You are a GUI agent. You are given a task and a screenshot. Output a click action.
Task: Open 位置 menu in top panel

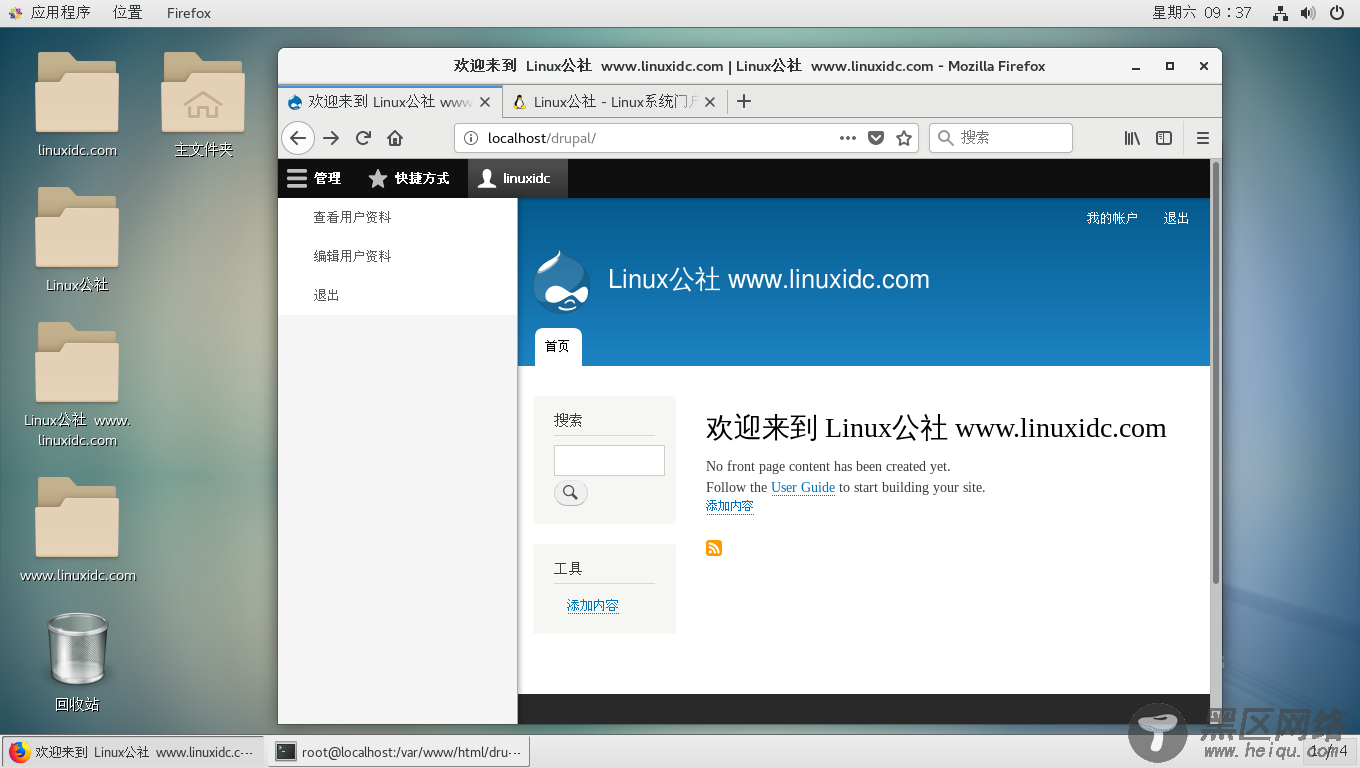click(127, 13)
